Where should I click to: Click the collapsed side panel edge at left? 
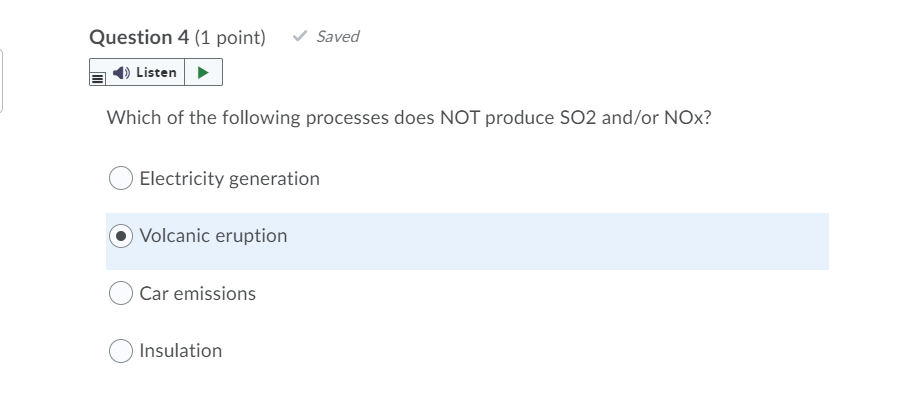(x=2, y=80)
